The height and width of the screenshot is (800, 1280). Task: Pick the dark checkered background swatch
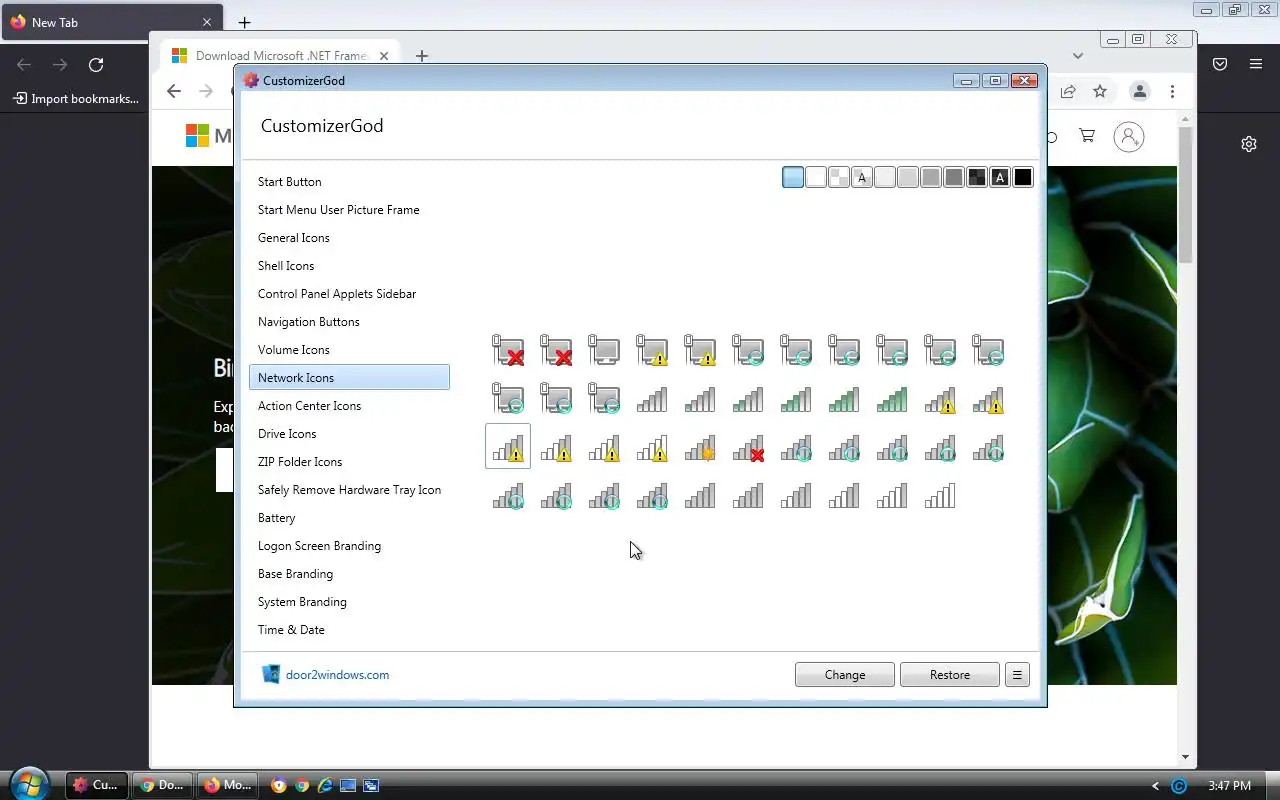pos(977,178)
